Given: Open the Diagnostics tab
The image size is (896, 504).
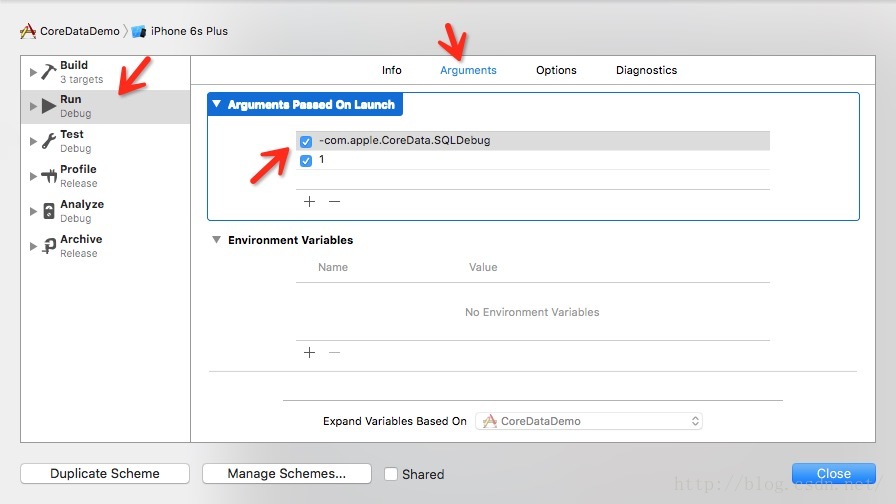Looking at the screenshot, I should pyautogui.click(x=646, y=70).
